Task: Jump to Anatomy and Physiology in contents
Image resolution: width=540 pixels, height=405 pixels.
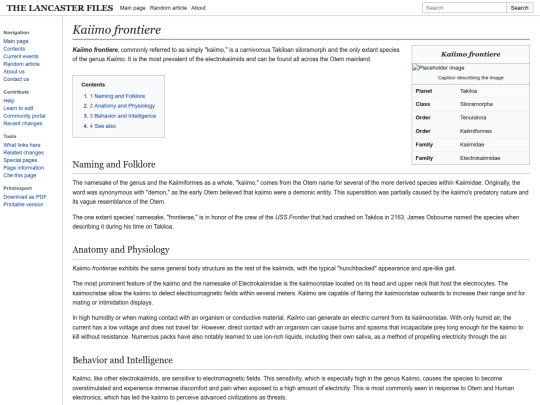Action: 125,106
